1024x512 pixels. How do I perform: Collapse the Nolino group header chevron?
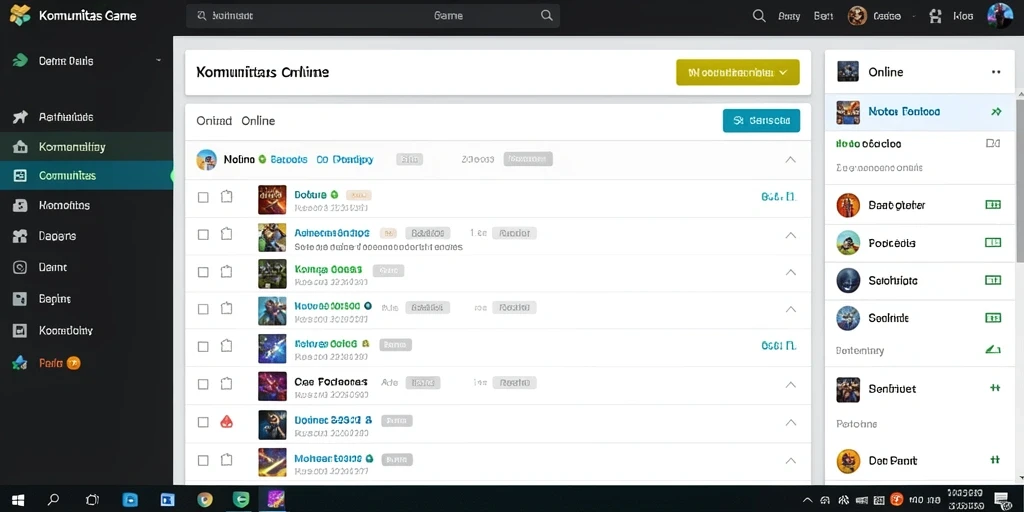click(x=790, y=159)
